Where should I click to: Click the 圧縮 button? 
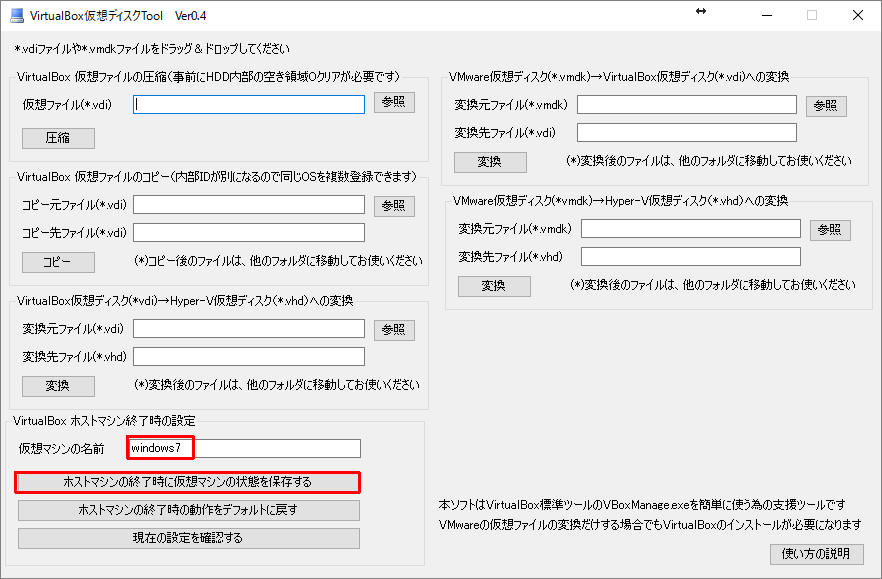[x=58, y=138]
